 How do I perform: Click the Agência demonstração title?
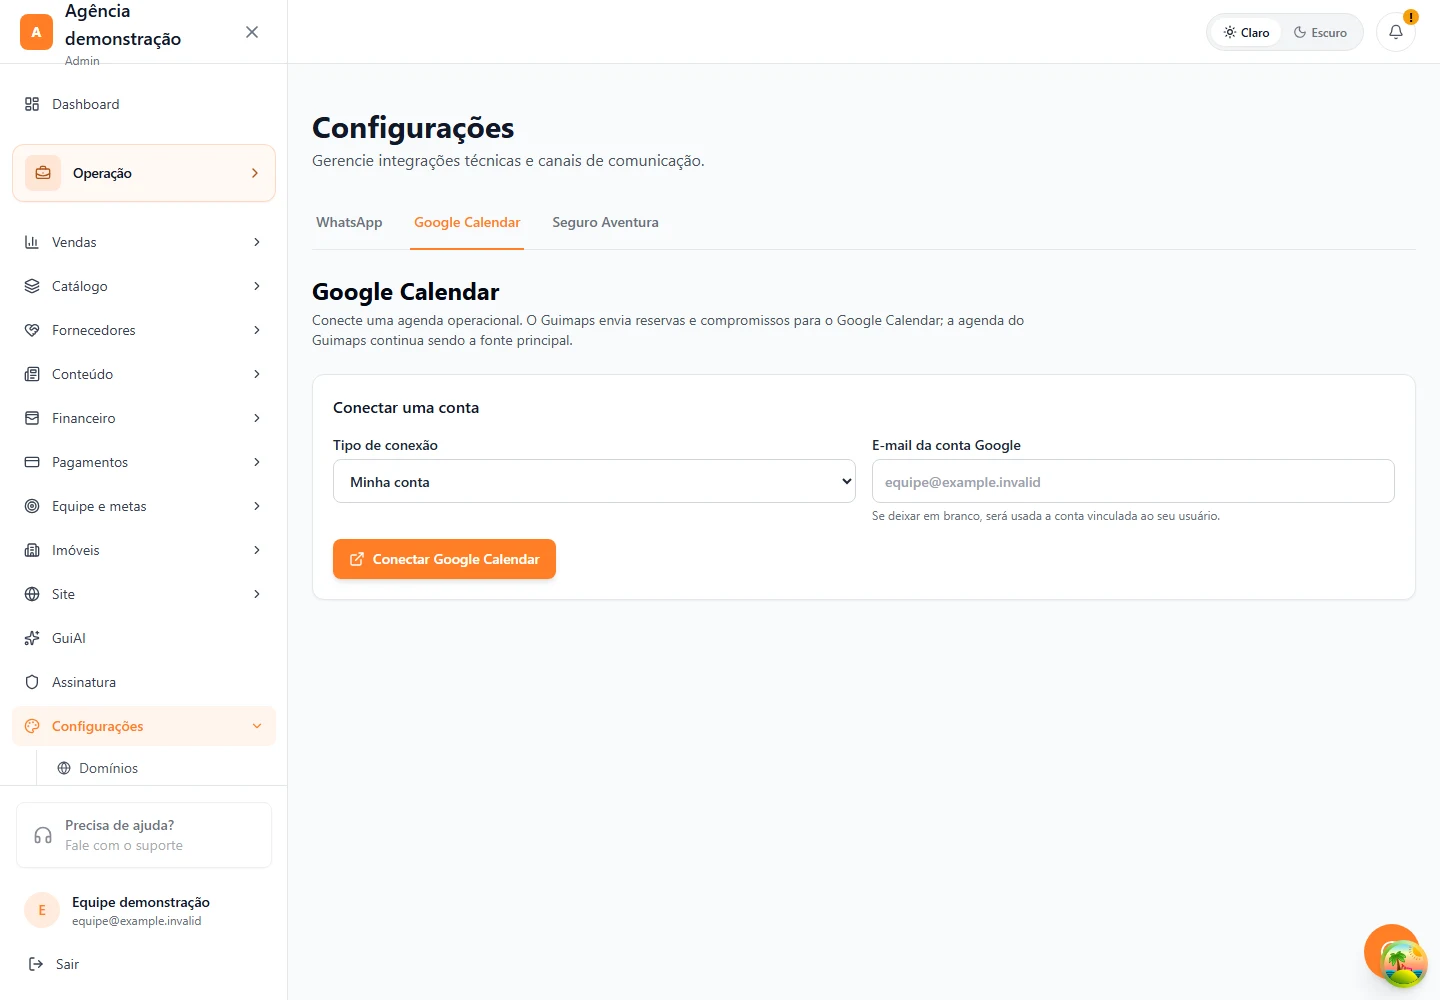tap(123, 25)
